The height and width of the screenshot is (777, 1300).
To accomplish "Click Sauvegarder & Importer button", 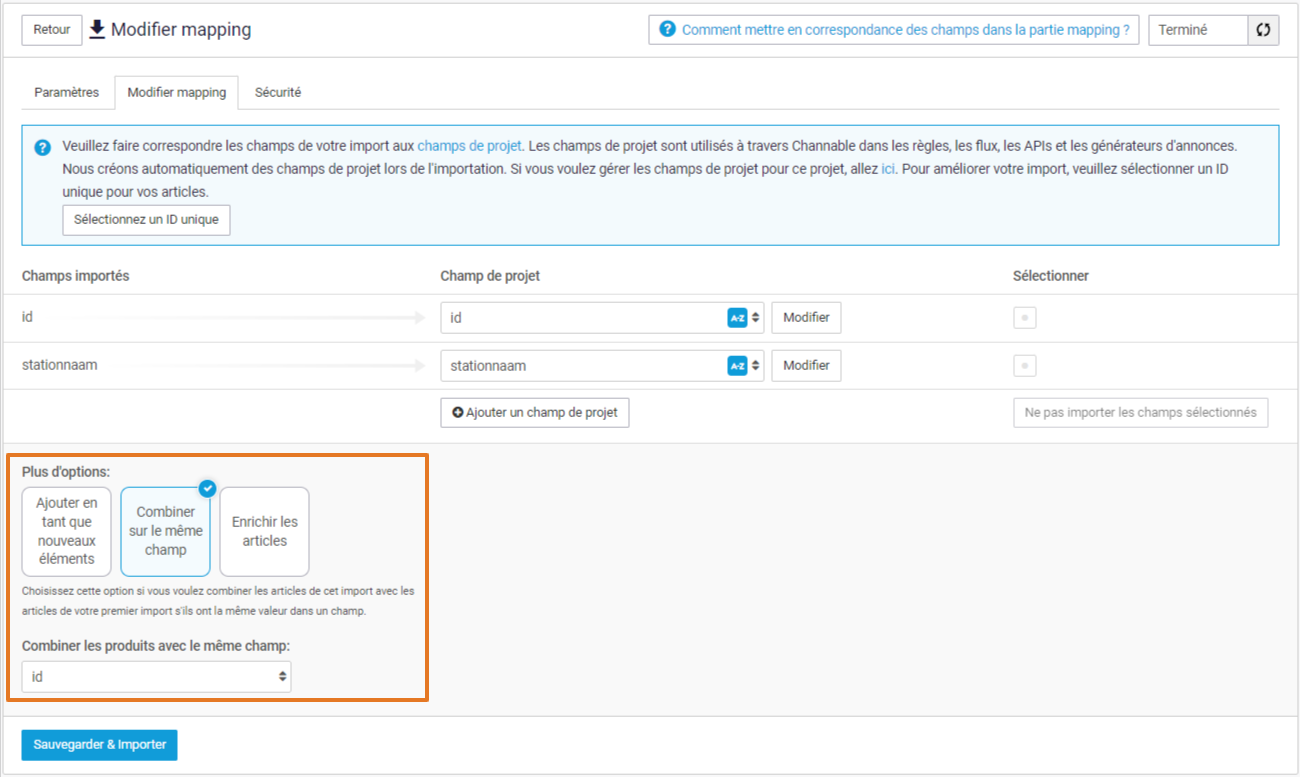I will point(99,745).
